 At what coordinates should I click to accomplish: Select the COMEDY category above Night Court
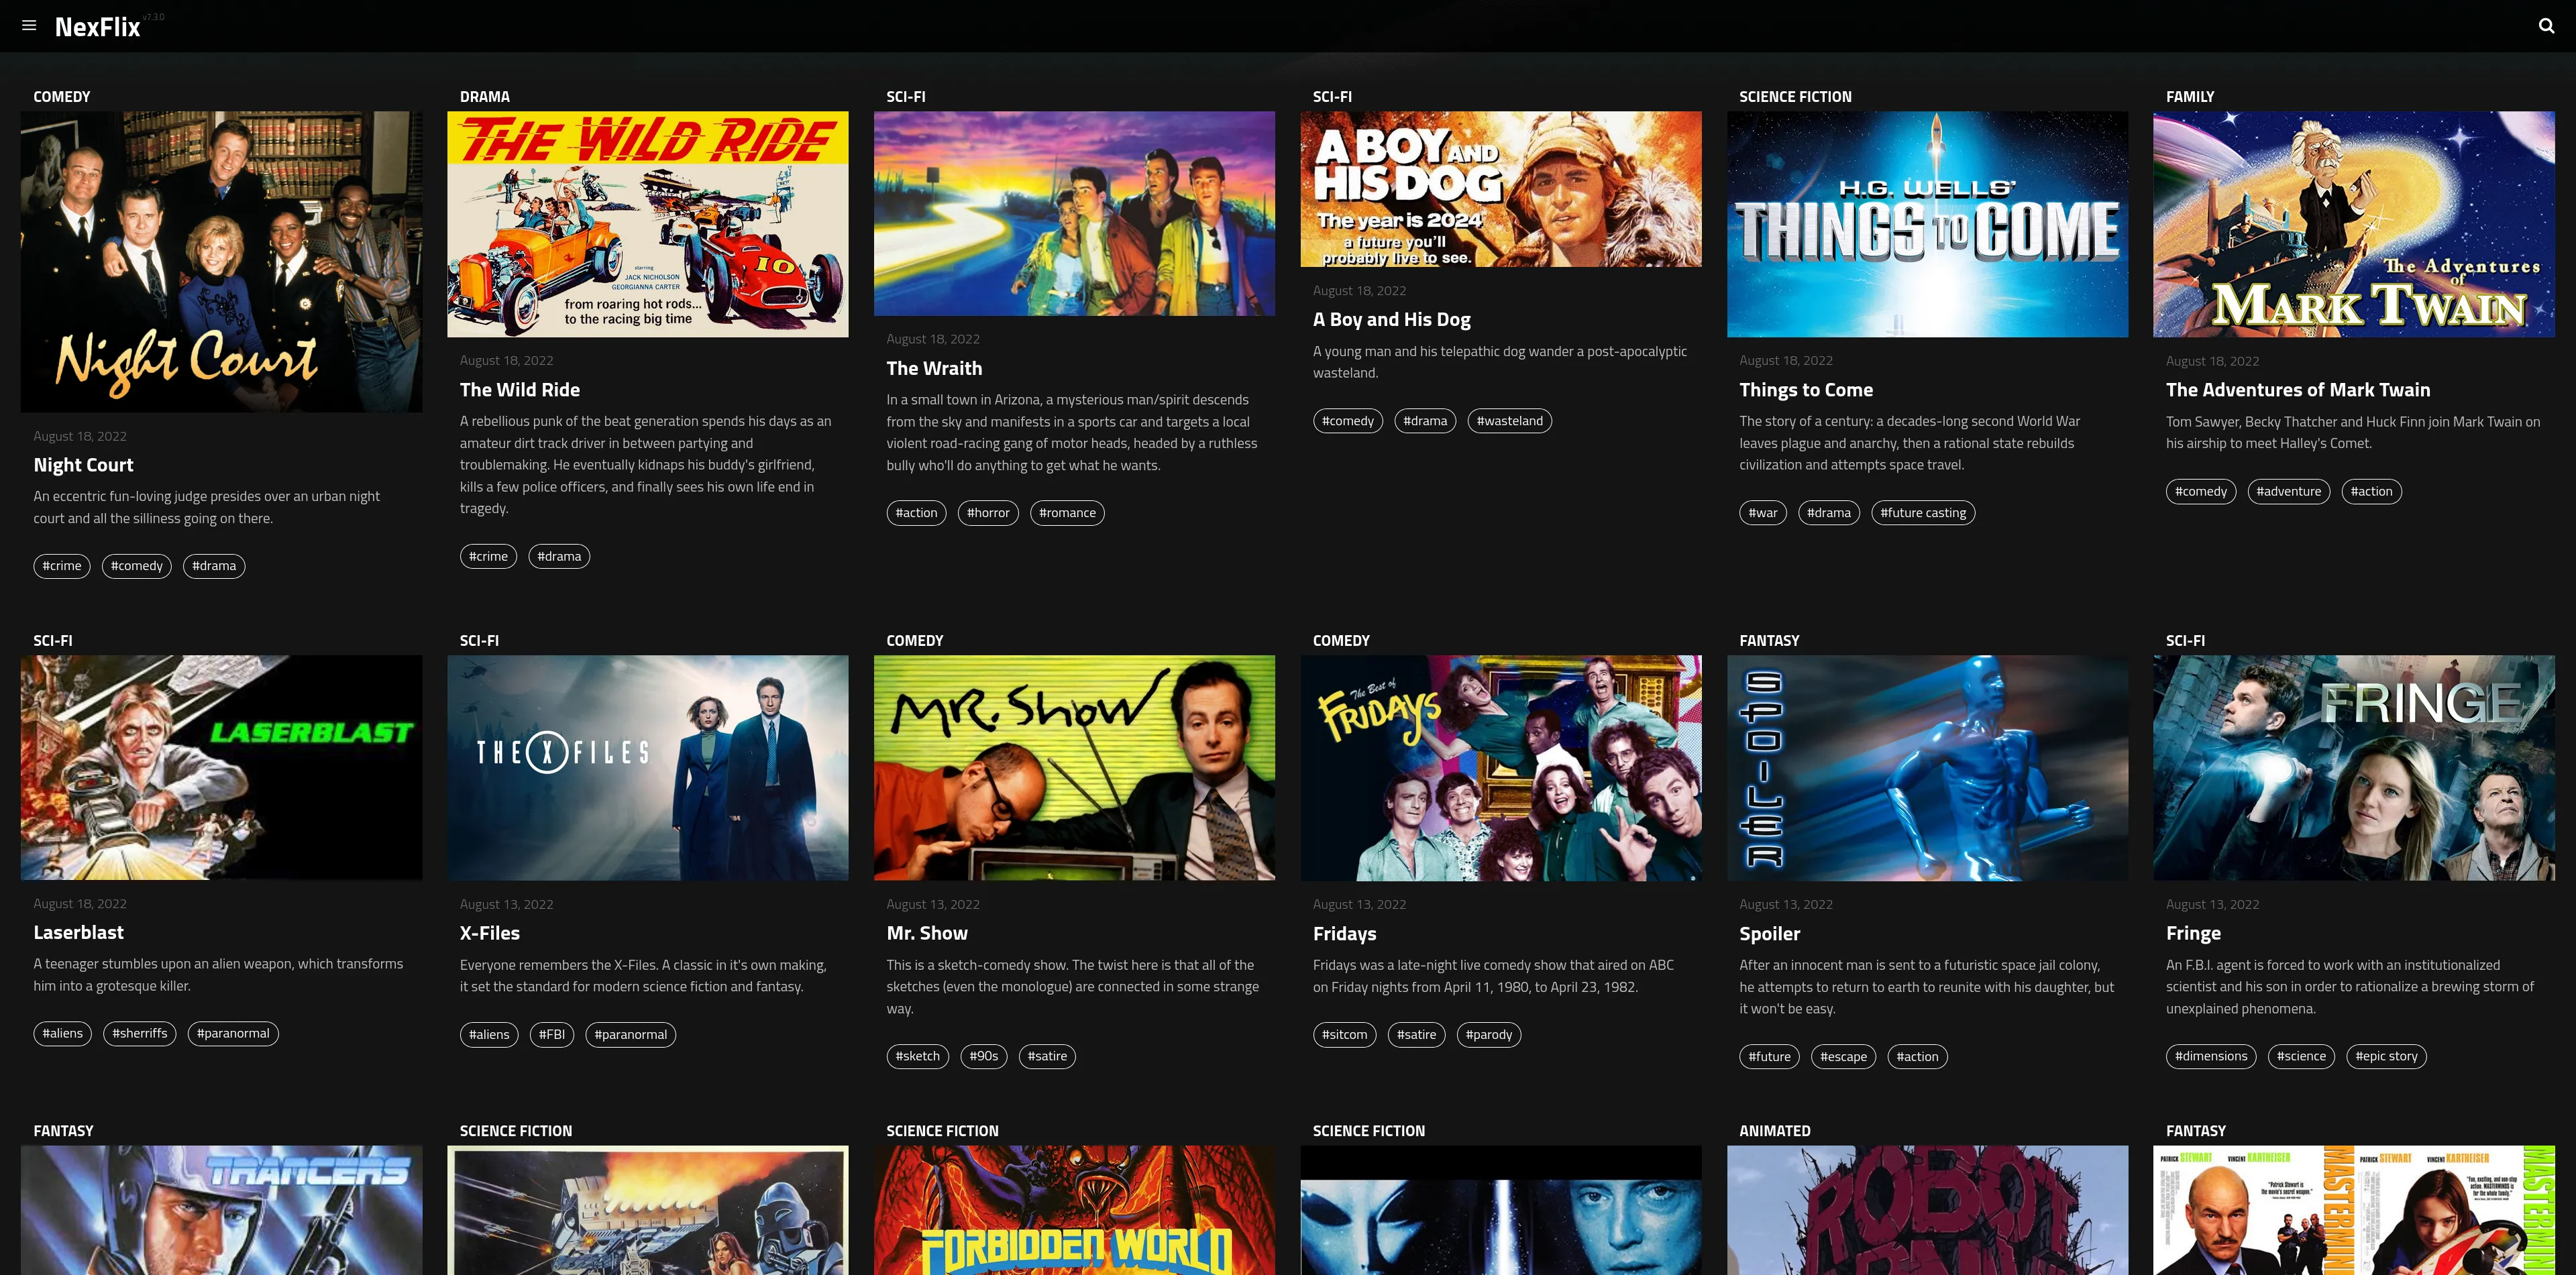pyautogui.click(x=62, y=97)
